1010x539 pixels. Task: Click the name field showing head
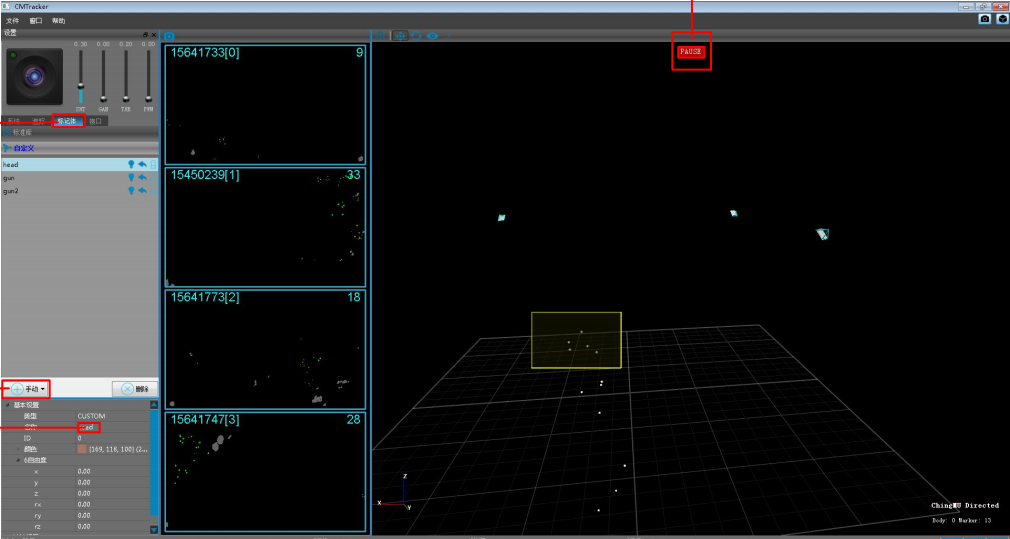point(113,427)
